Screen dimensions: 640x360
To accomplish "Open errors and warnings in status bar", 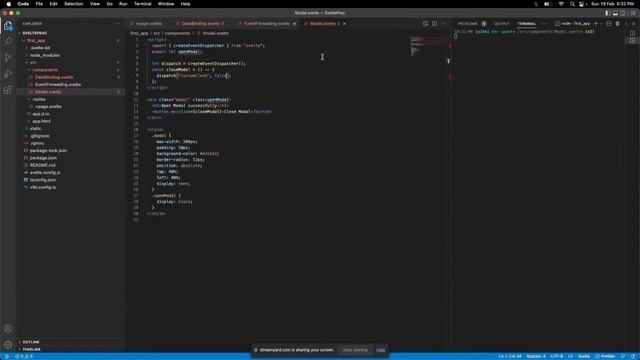I will tap(24, 356).
